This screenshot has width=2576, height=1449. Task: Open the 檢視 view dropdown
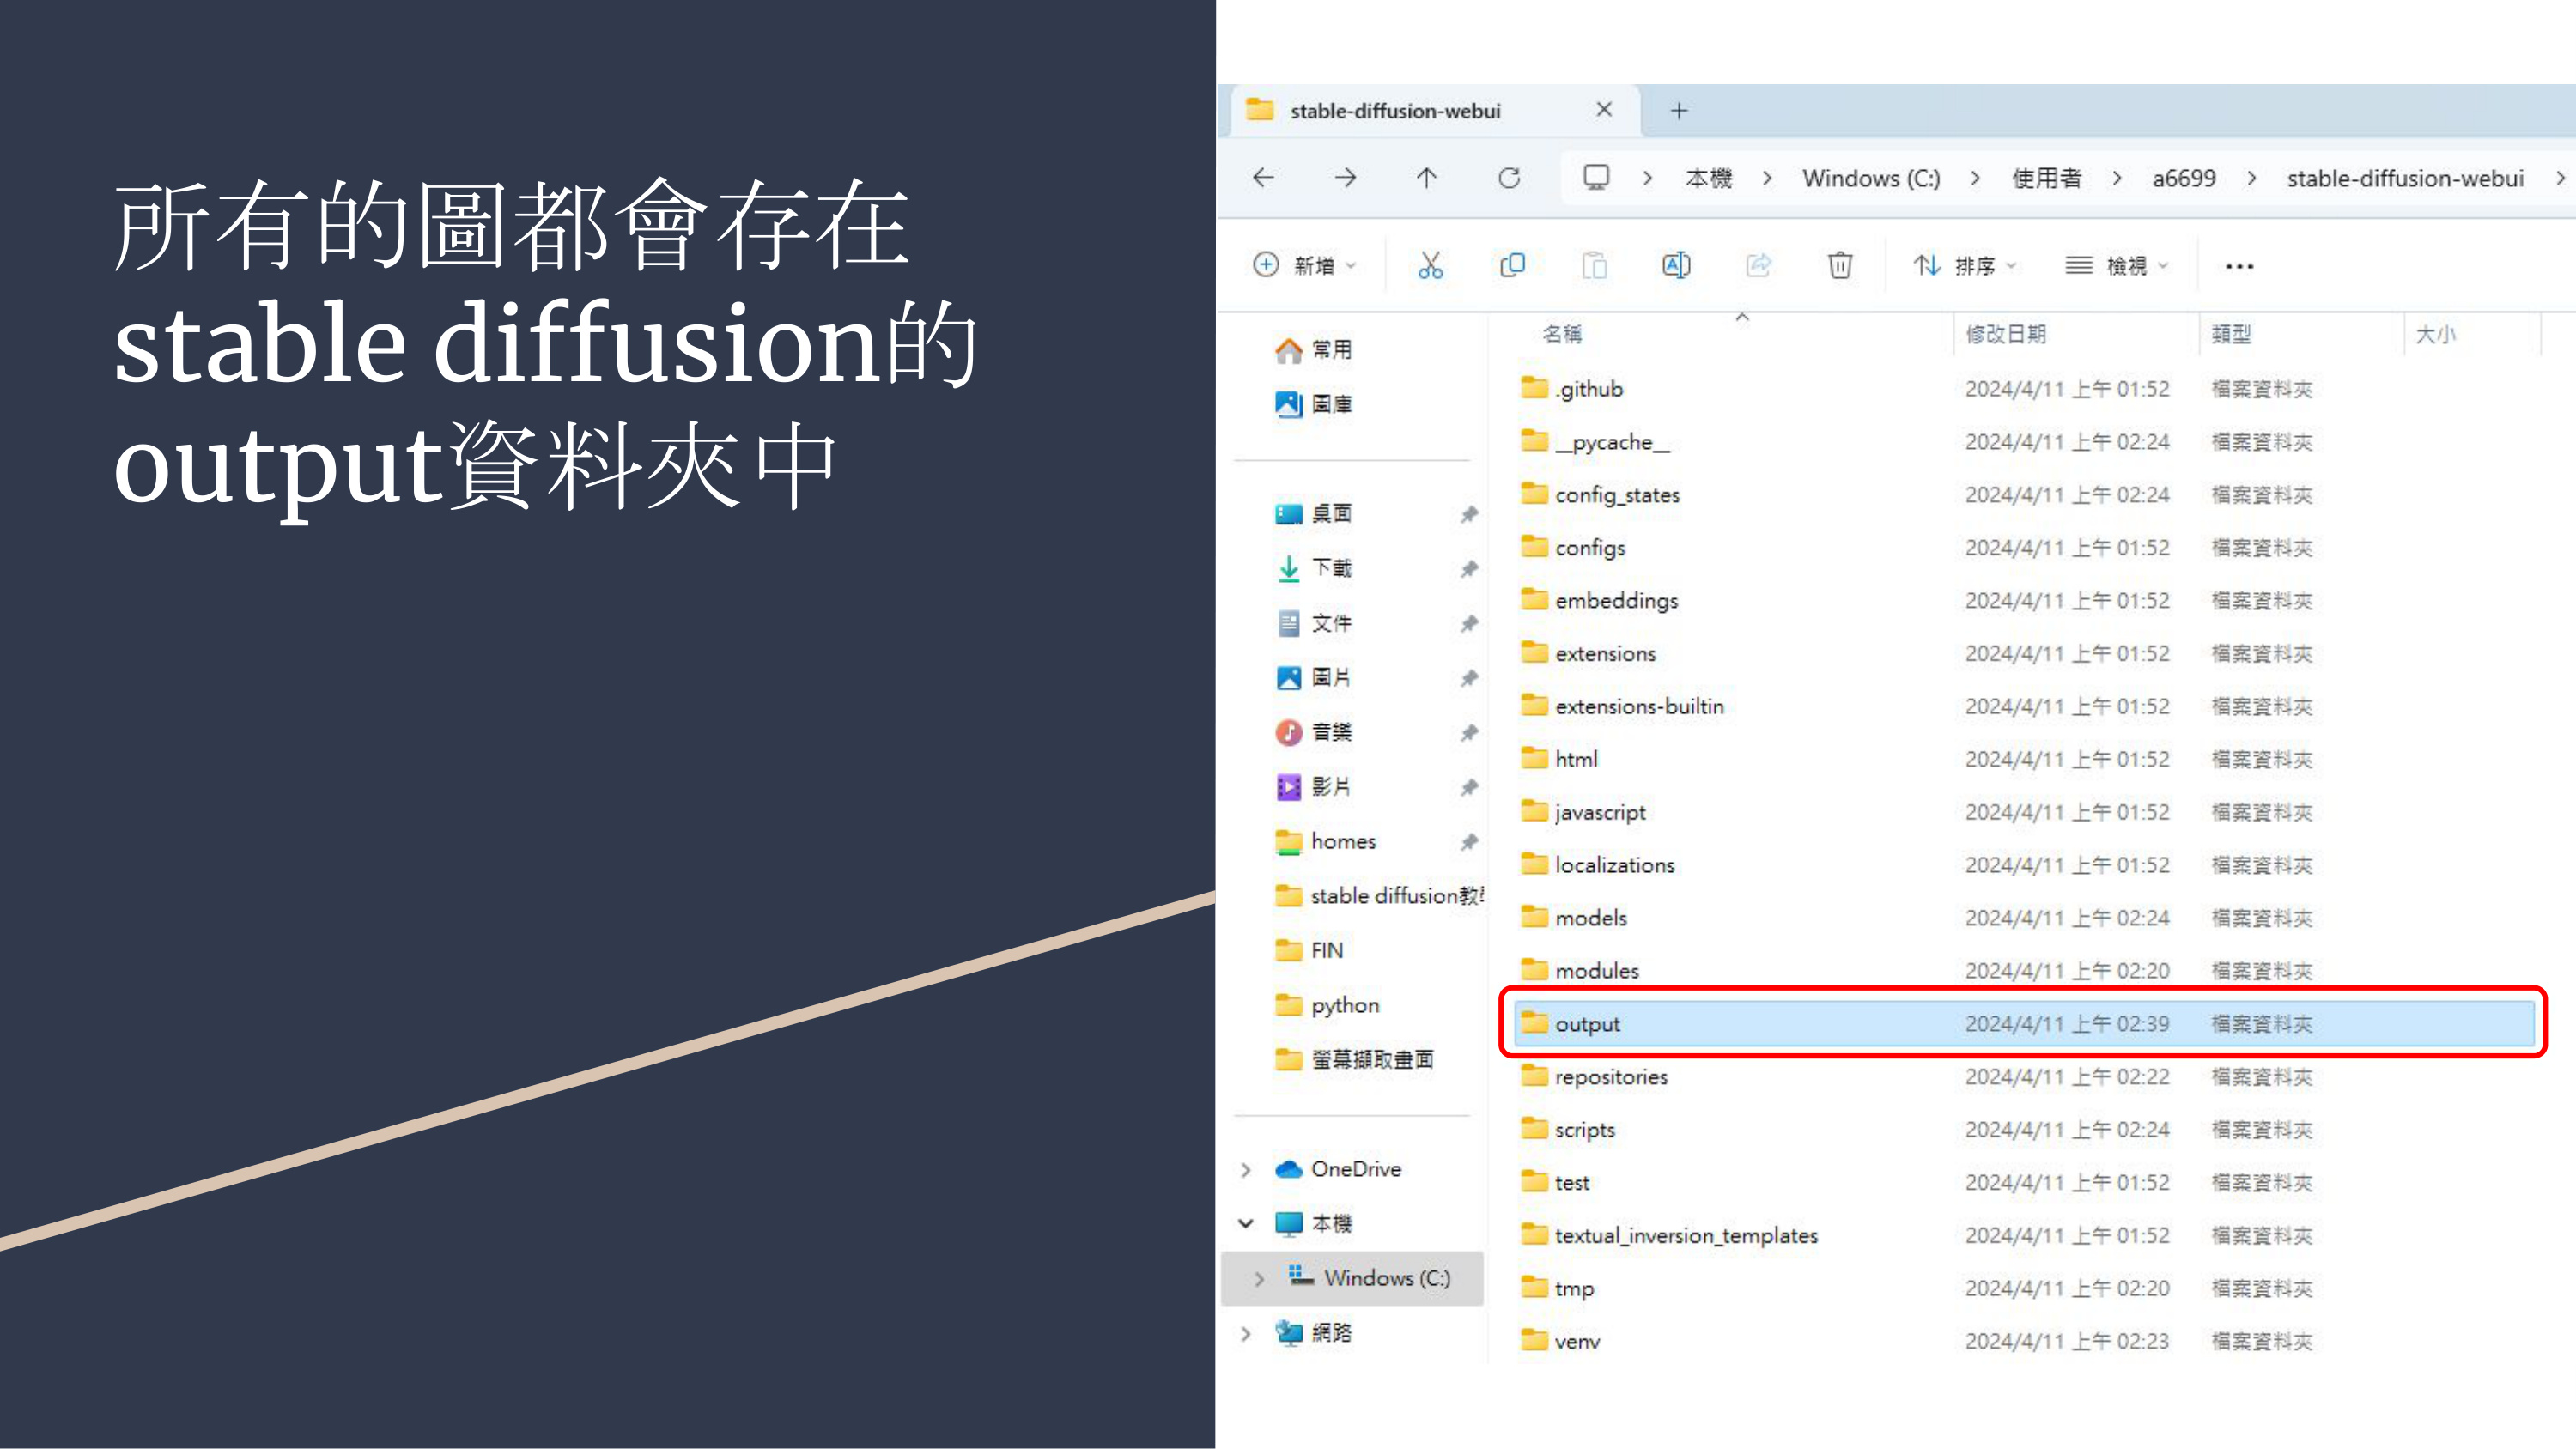pos(2117,265)
